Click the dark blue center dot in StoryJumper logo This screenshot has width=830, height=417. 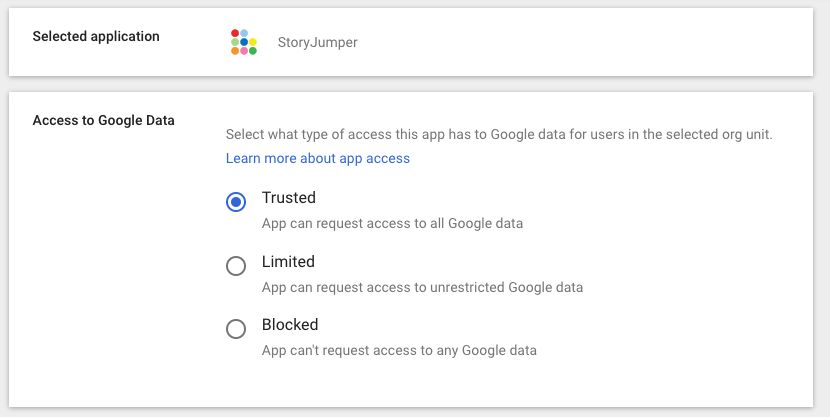244,42
